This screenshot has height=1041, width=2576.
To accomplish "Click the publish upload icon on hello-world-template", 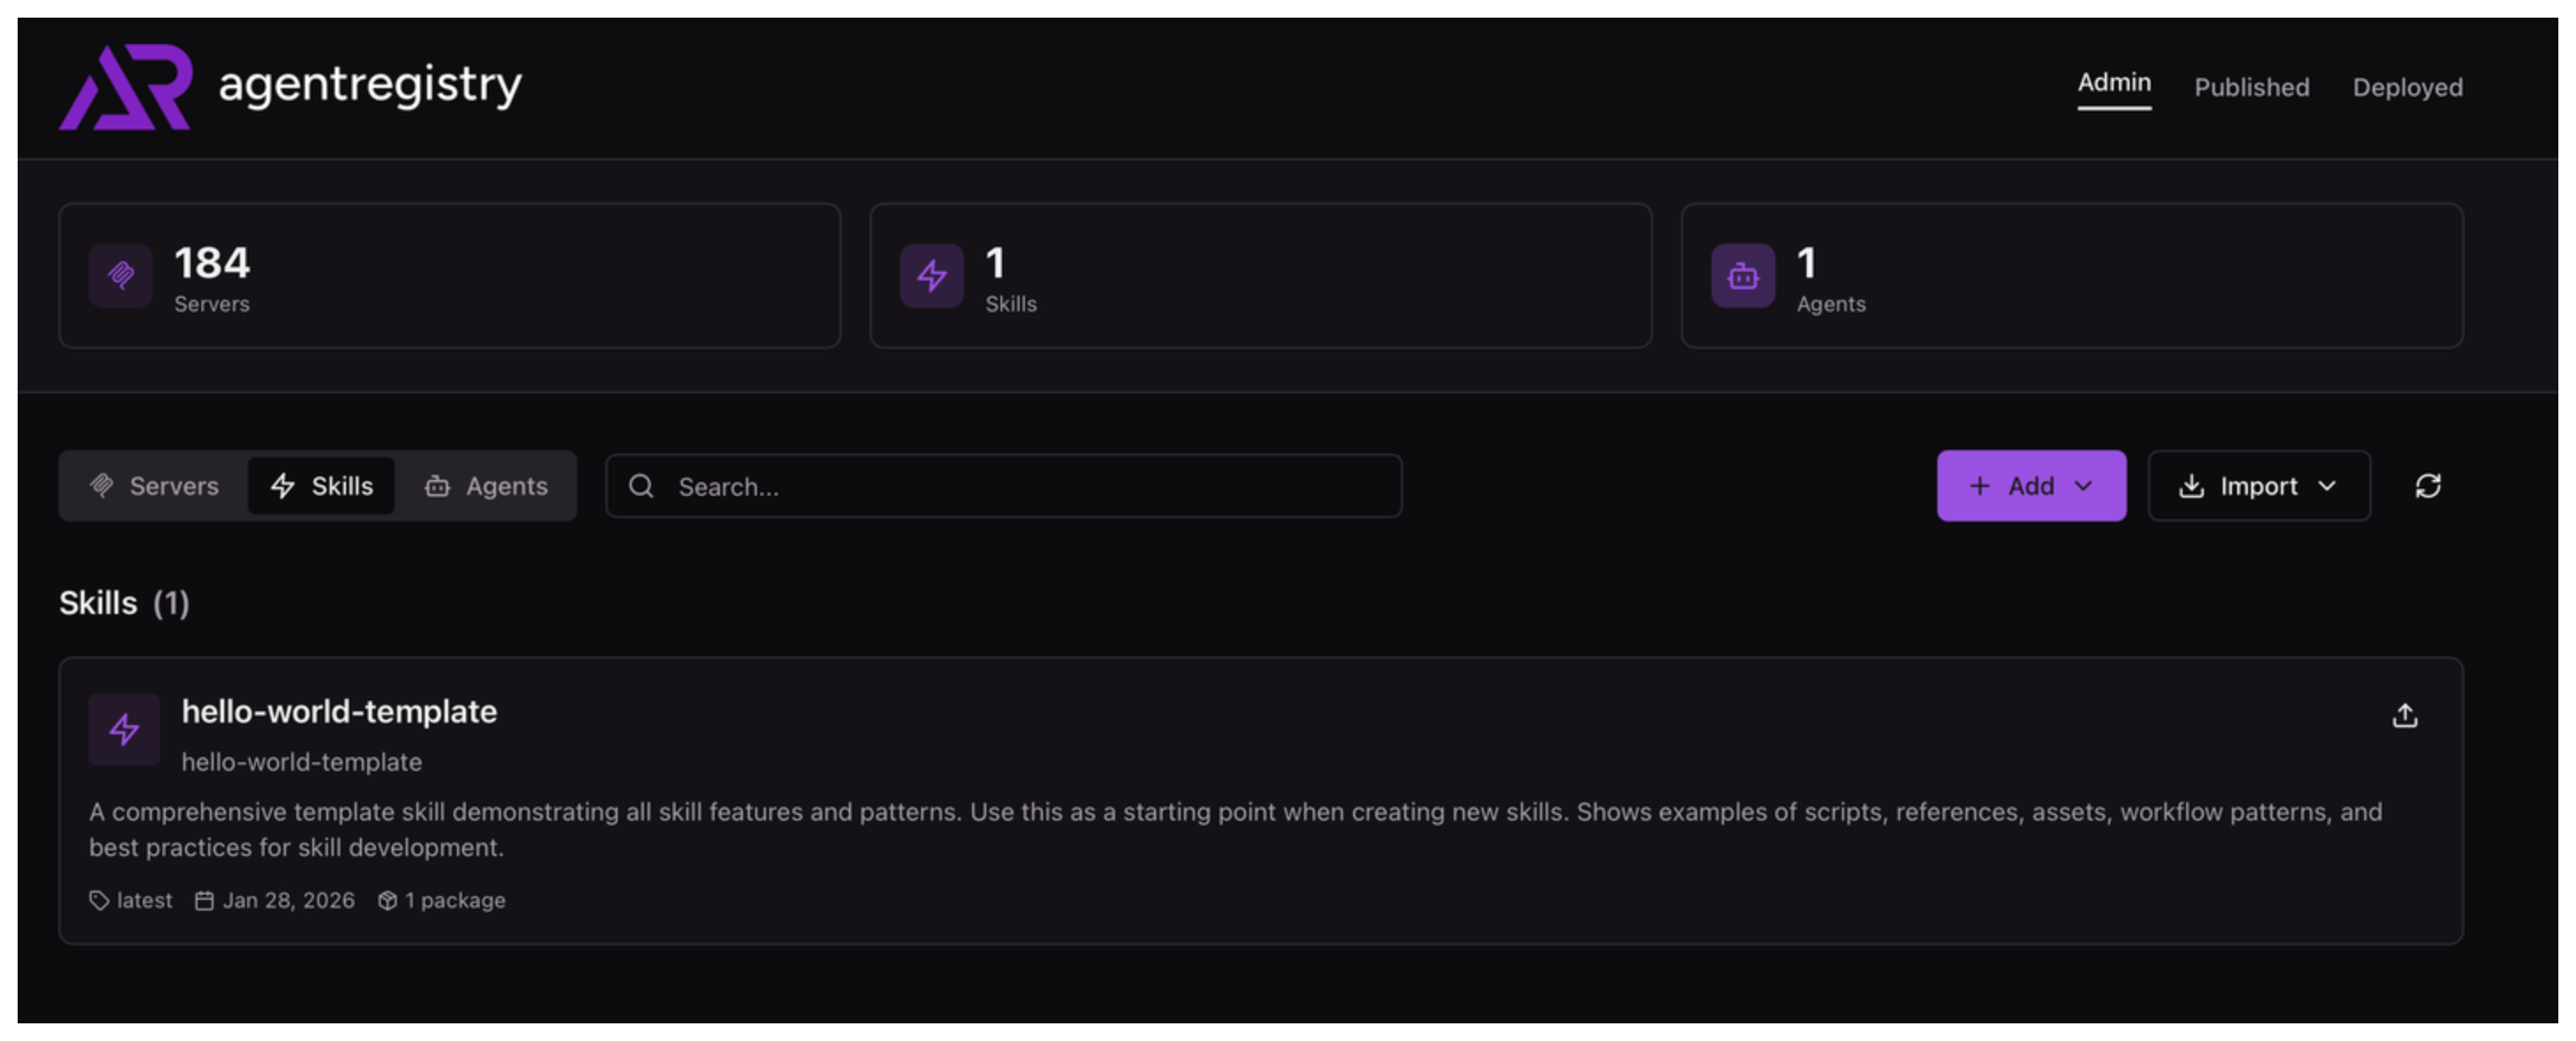I will click(2404, 716).
